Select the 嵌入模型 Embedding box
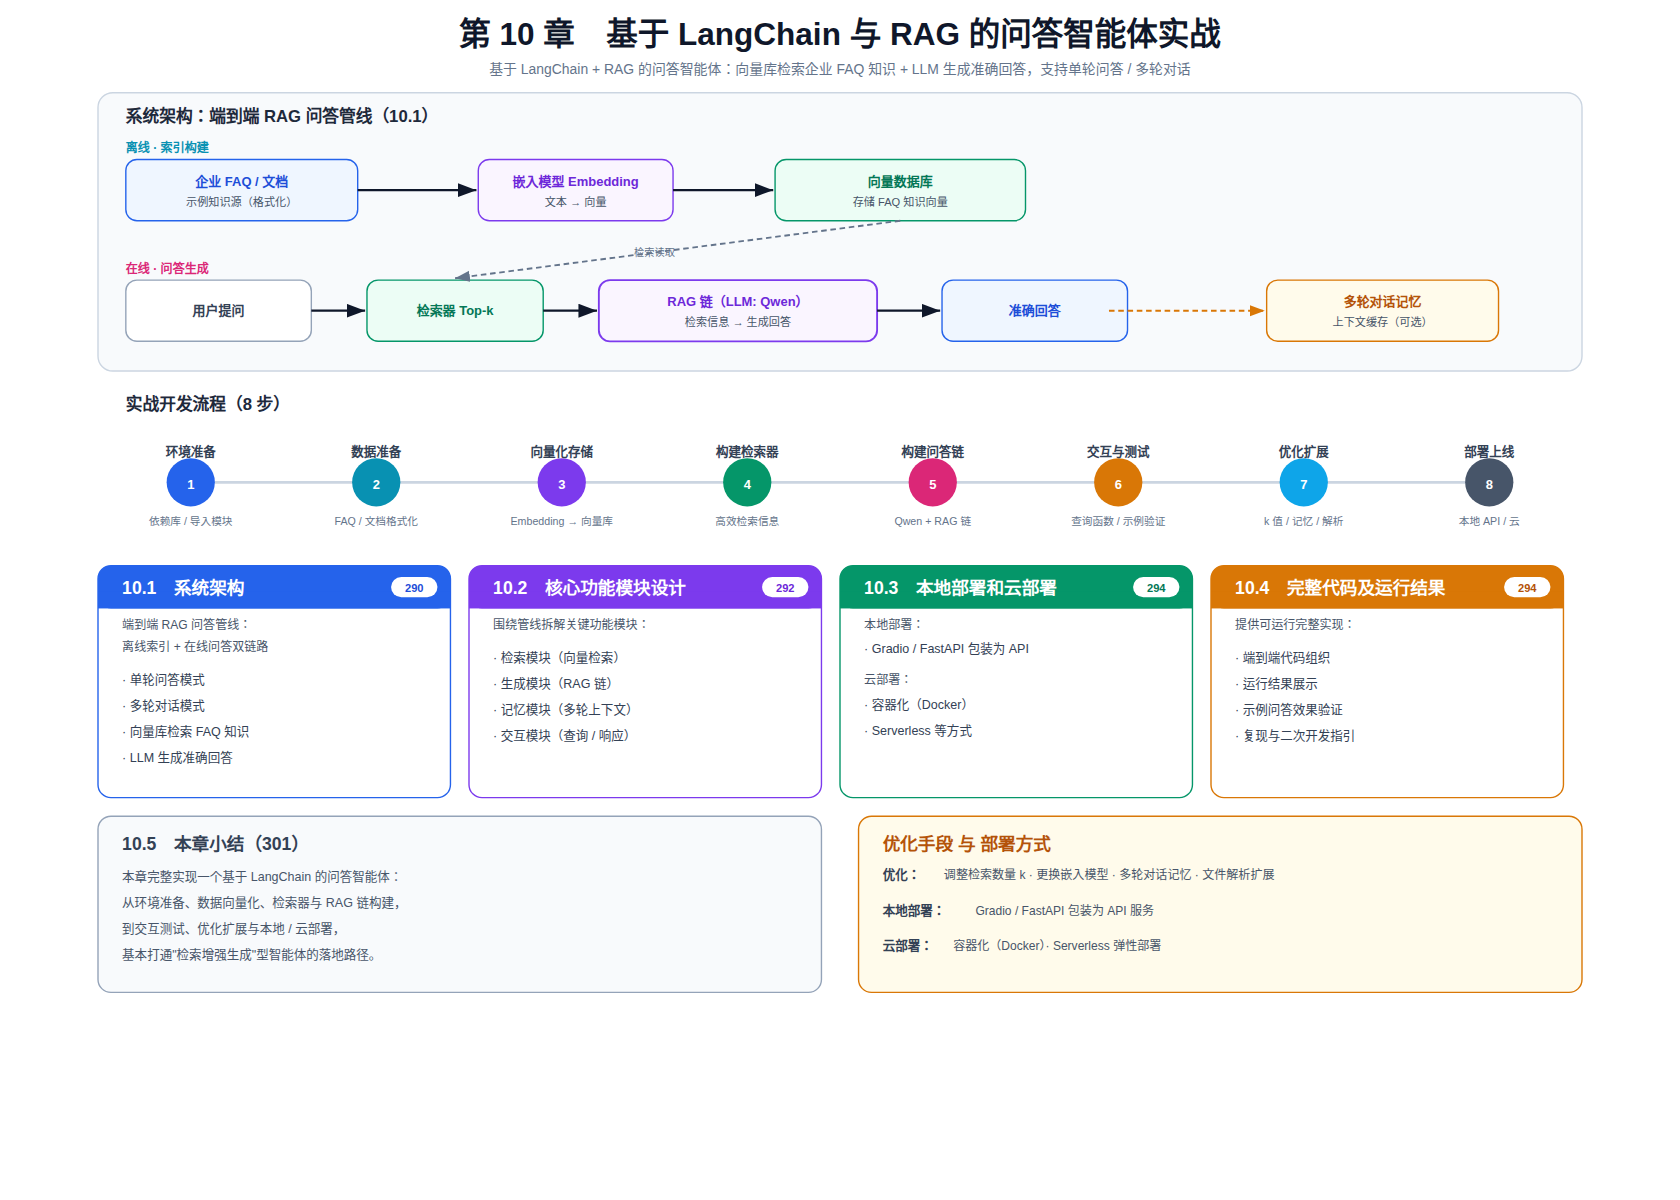The height and width of the screenshot is (1200, 1680). click(x=575, y=190)
